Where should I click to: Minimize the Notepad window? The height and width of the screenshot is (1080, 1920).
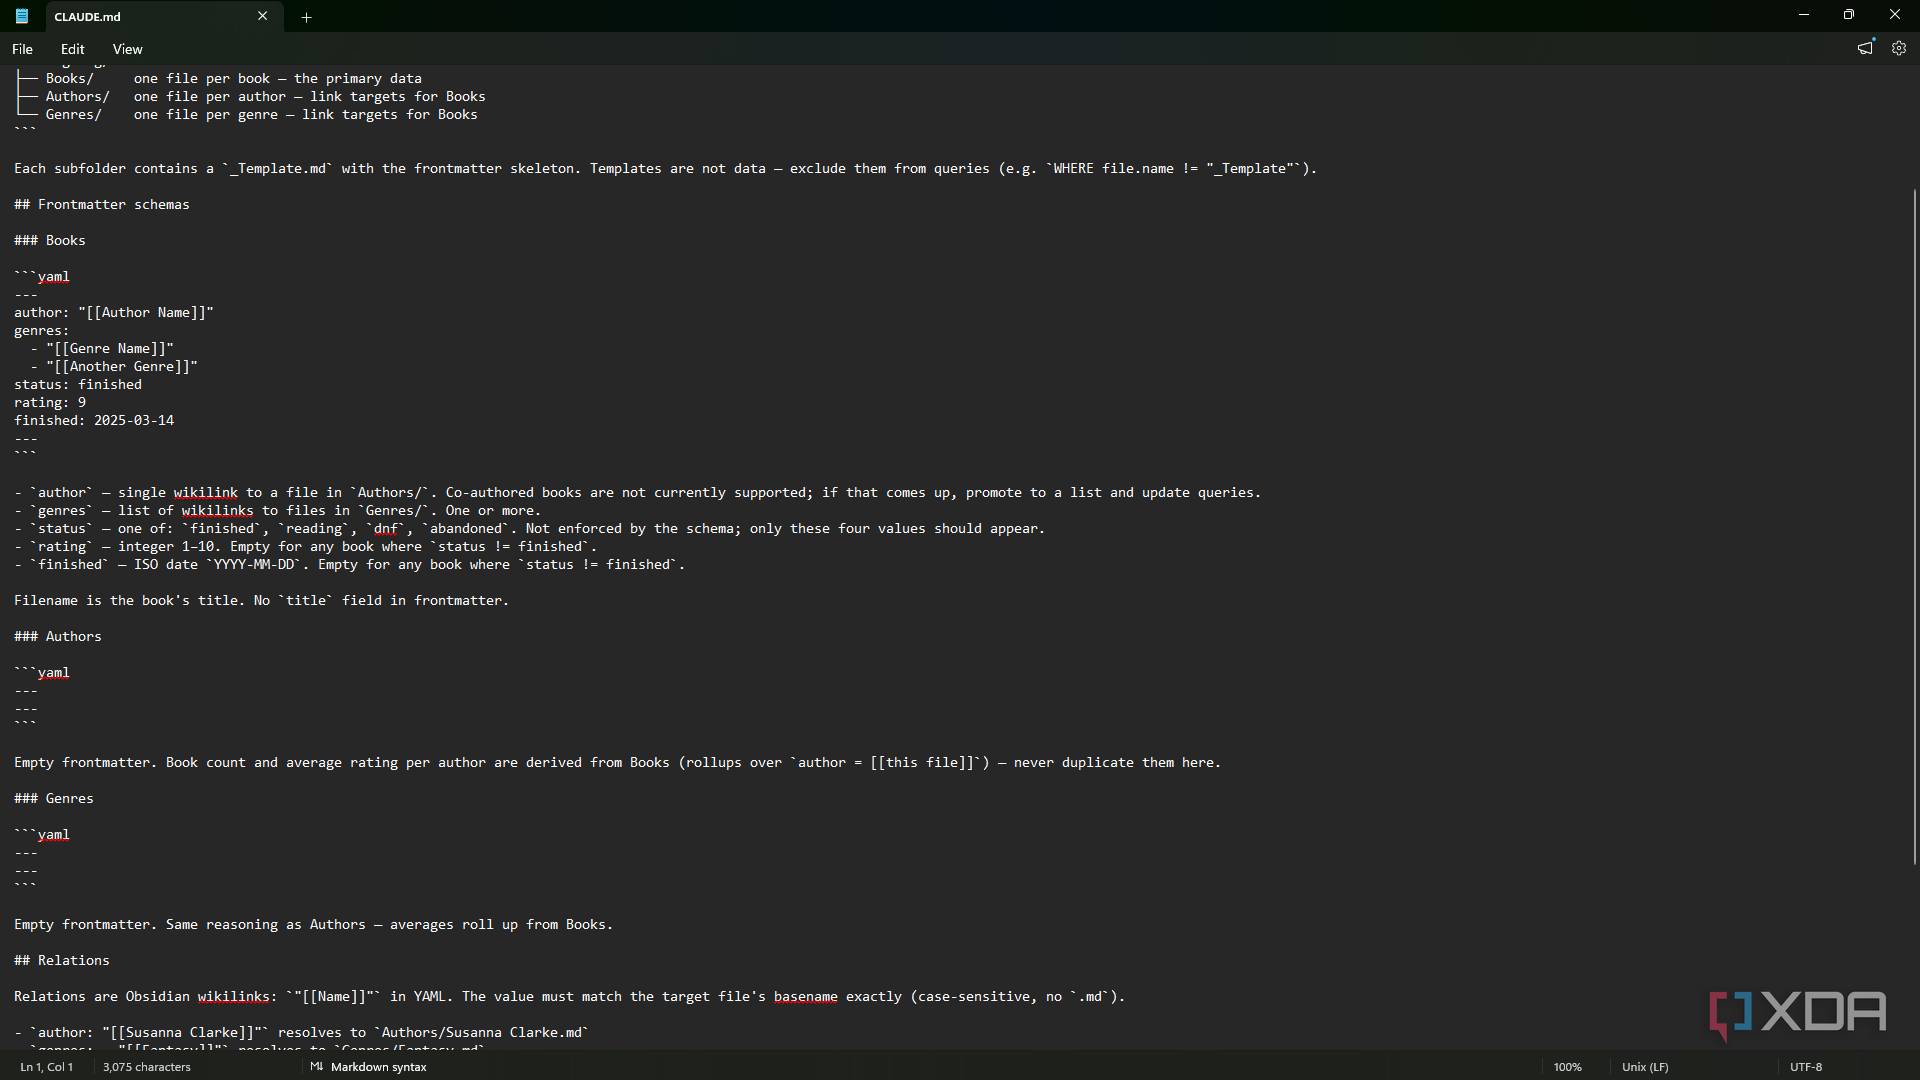point(1804,15)
